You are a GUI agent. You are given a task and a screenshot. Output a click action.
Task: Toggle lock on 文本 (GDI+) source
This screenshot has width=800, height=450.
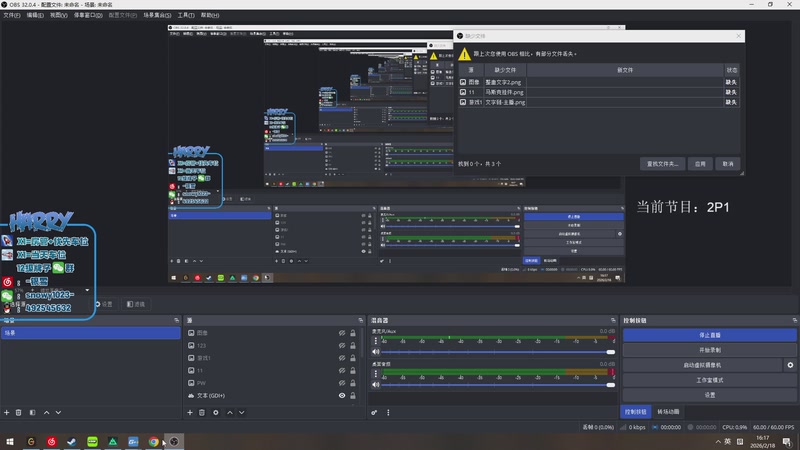click(x=353, y=395)
